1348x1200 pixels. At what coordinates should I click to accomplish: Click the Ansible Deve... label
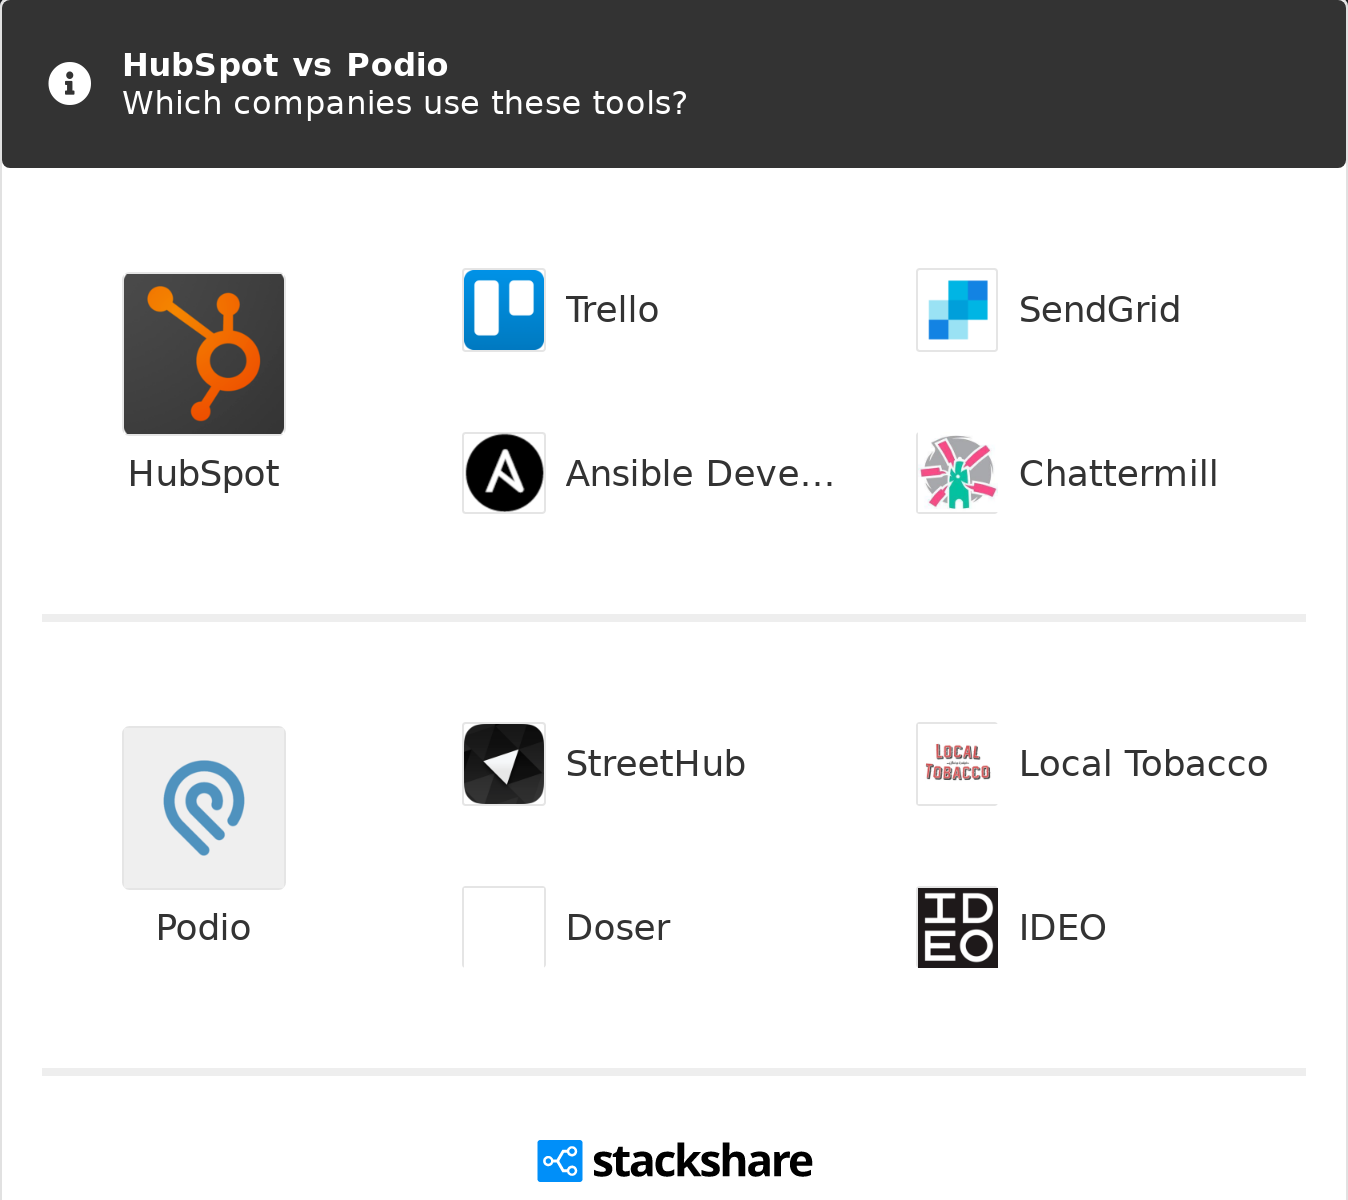699,474
